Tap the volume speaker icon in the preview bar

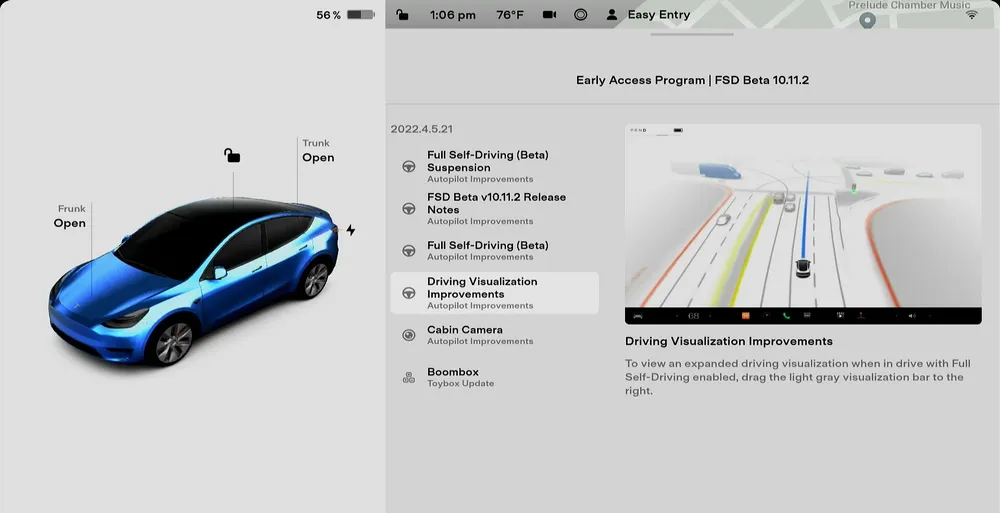pos(911,316)
